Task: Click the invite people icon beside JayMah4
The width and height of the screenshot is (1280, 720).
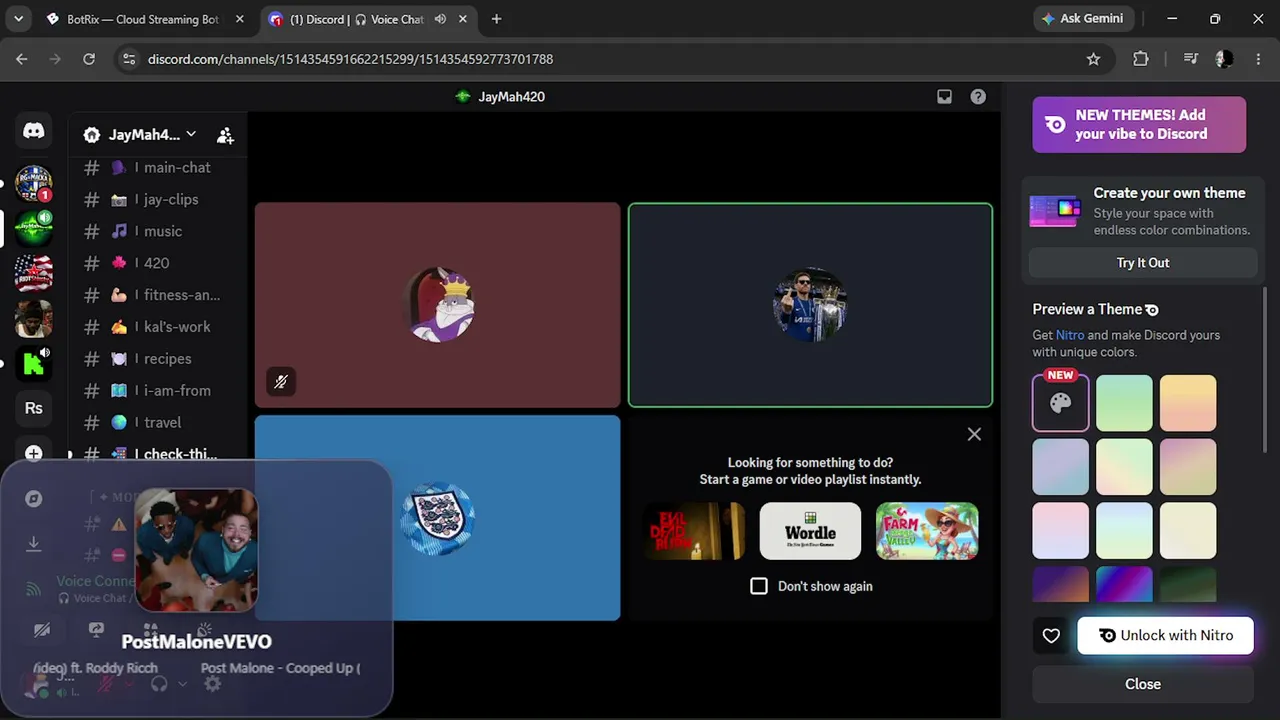Action: coord(225,135)
